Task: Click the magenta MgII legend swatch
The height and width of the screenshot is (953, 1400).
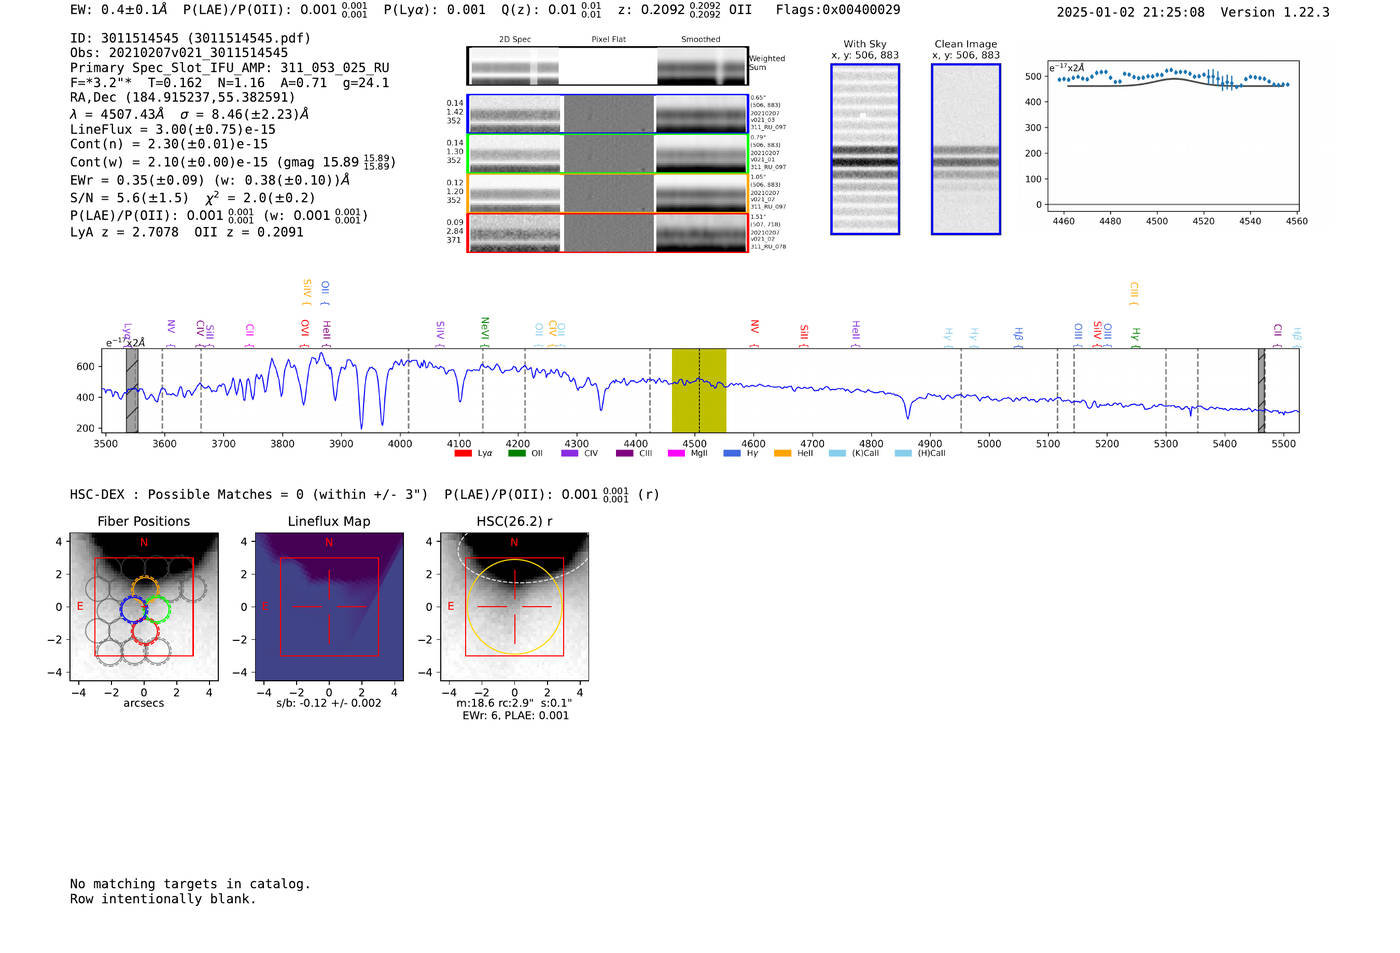Action: (x=676, y=453)
